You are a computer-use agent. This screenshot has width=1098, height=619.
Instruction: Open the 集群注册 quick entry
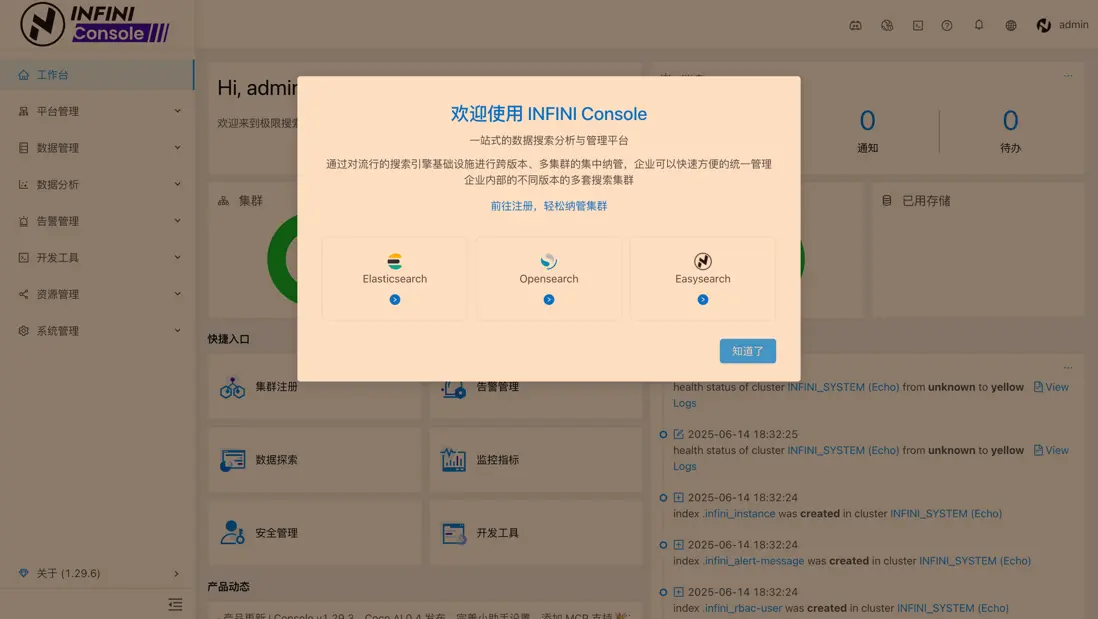[314, 387]
